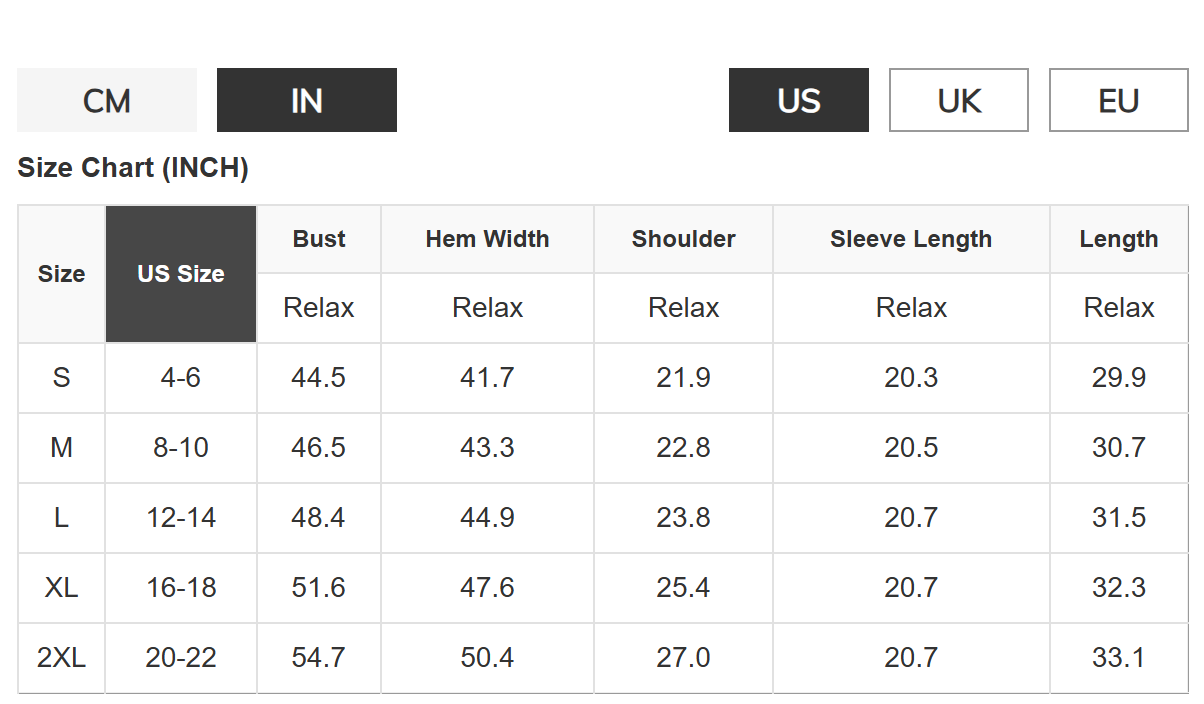Click the Hem Width column header
1204x704 pixels.
pos(487,239)
